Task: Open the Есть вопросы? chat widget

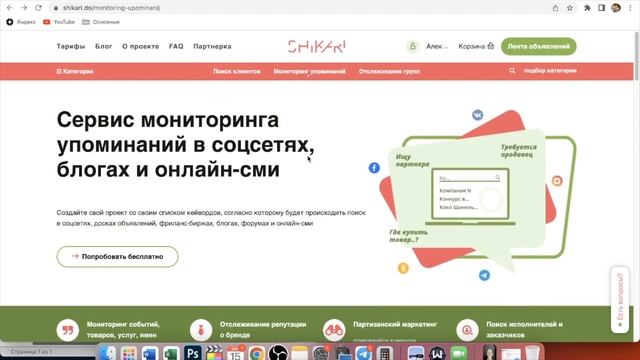Action: coord(620,300)
